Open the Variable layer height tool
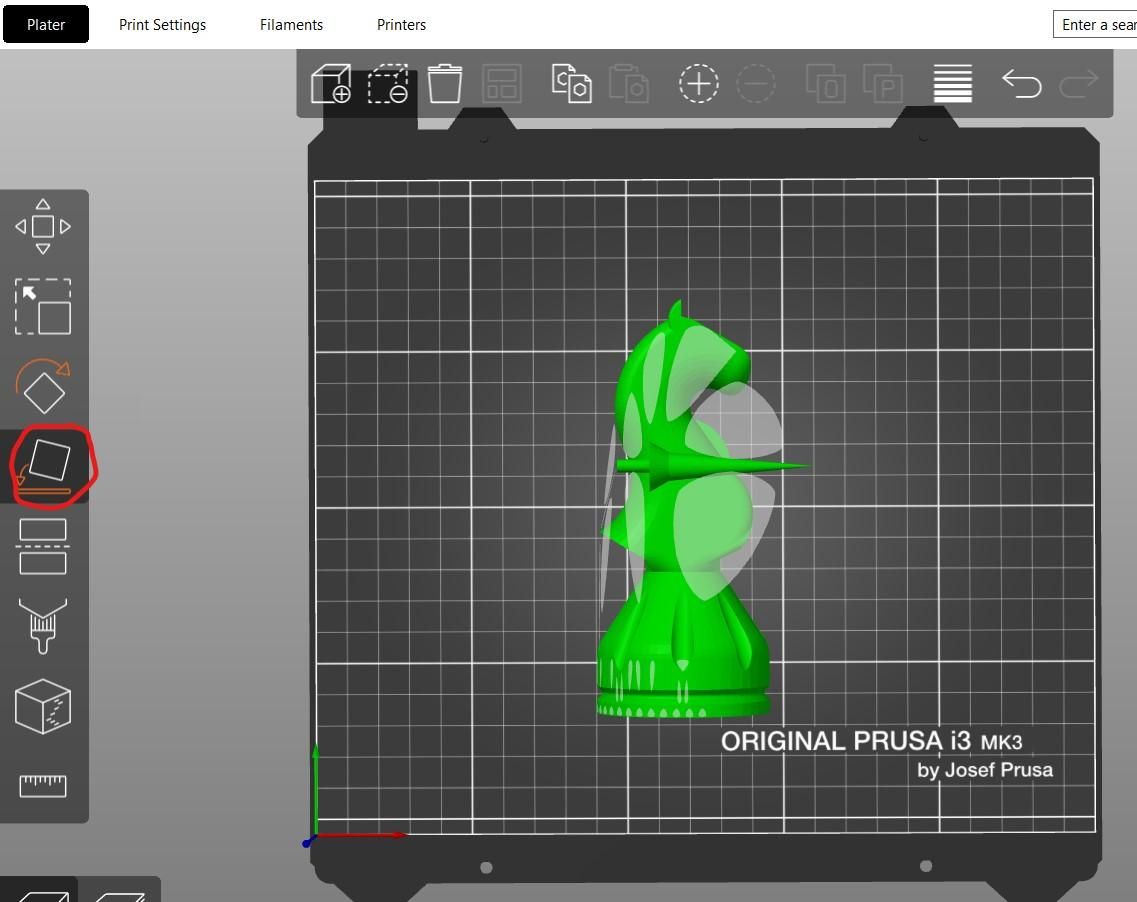The height and width of the screenshot is (902, 1137). click(x=951, y=83)
